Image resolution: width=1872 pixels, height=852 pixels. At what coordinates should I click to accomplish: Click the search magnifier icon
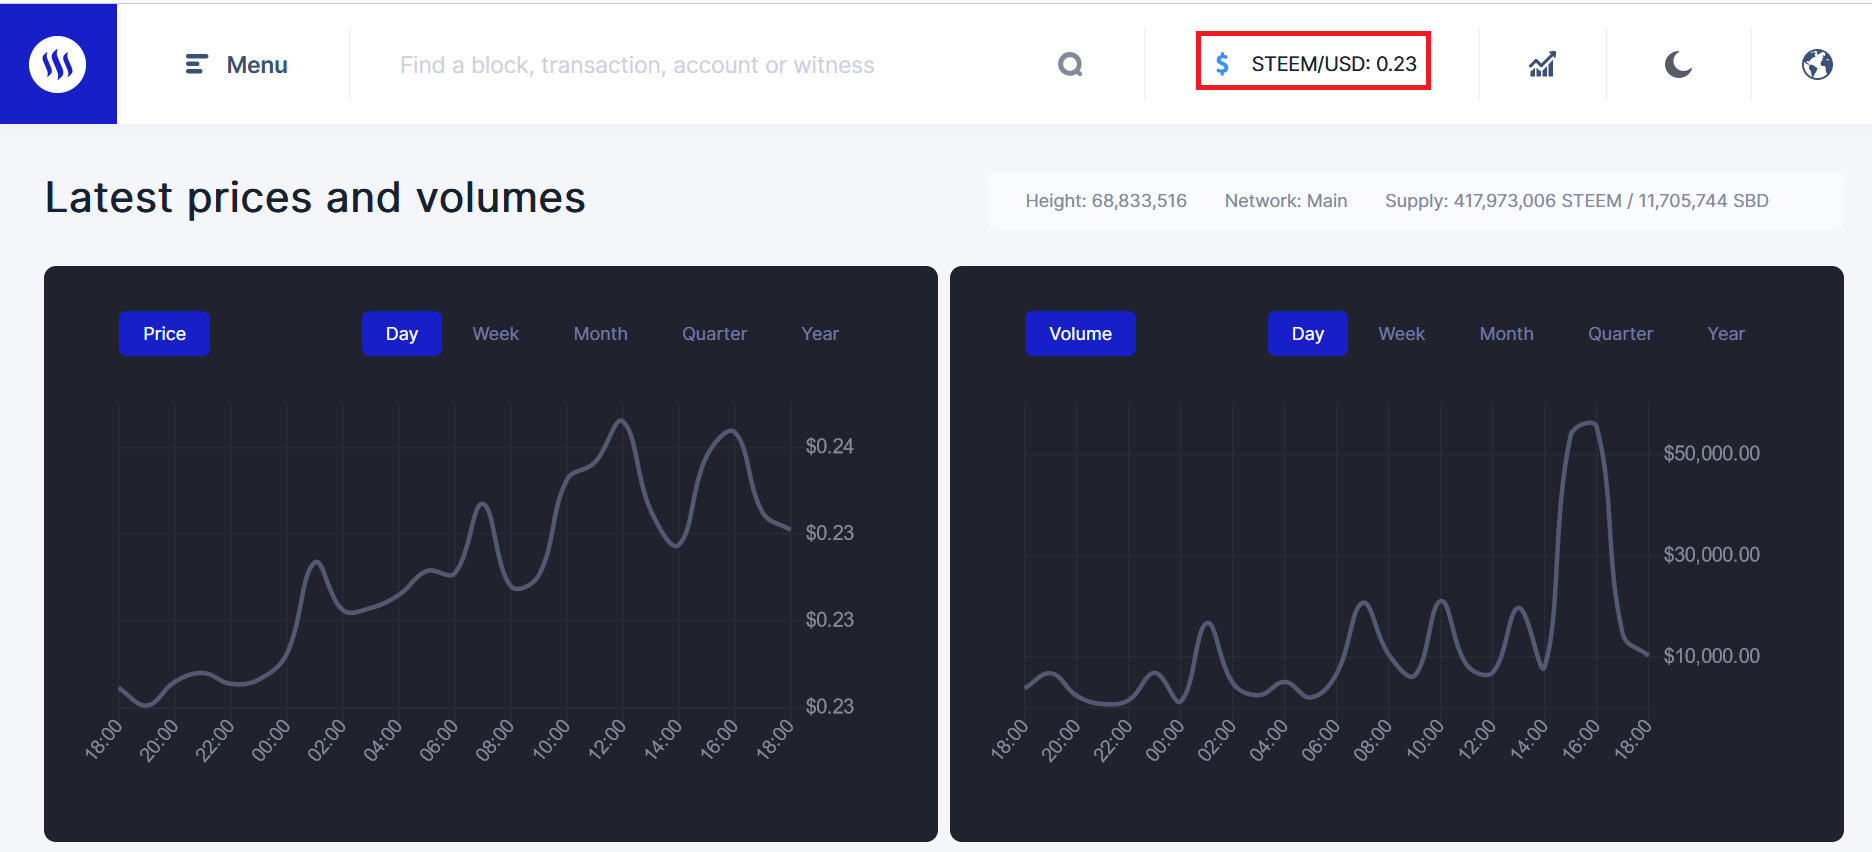coord(1070,65)
